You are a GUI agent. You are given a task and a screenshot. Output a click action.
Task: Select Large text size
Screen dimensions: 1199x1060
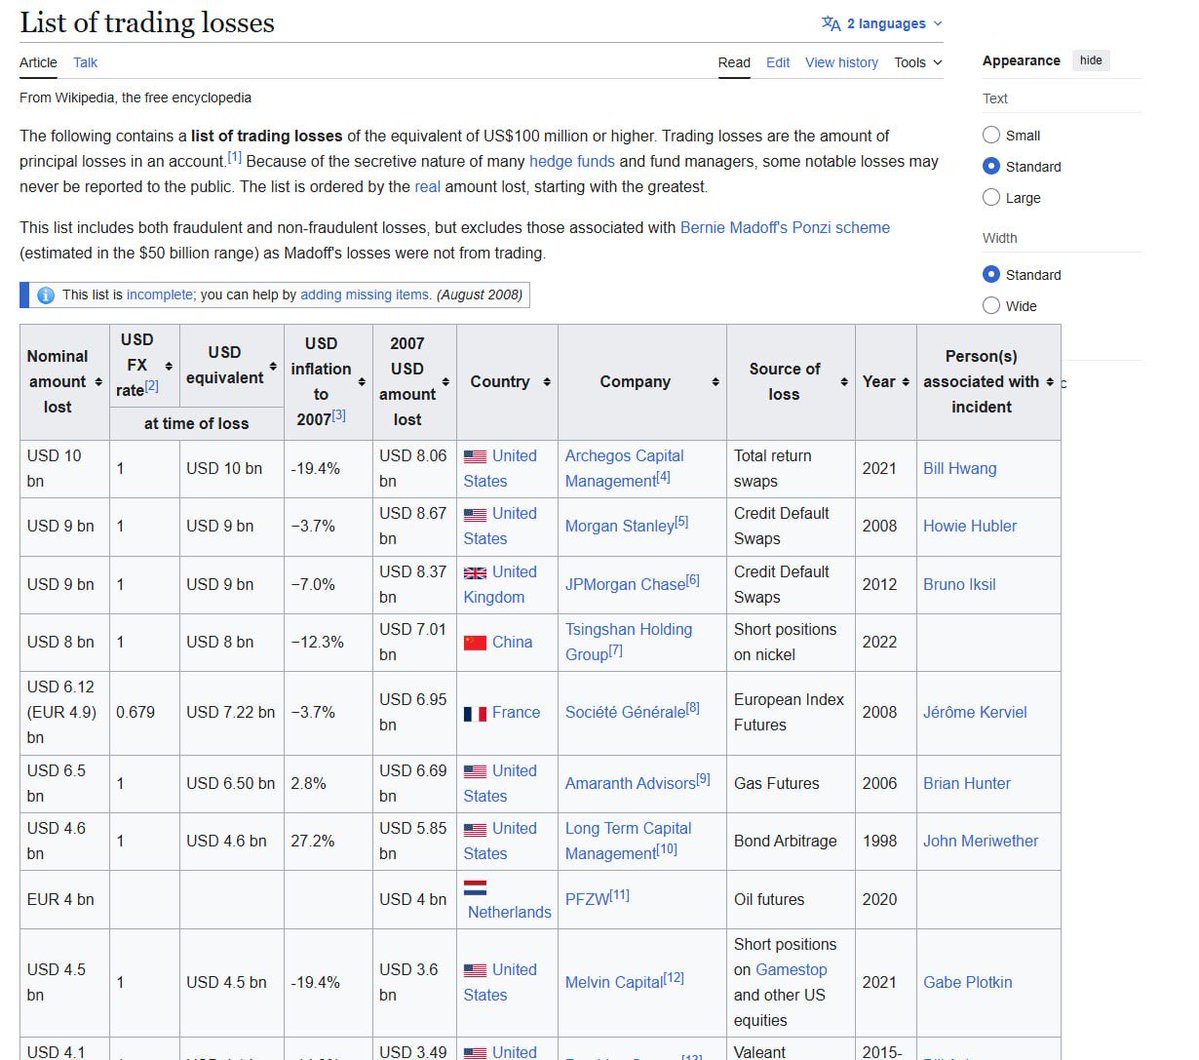coord(991,197)
